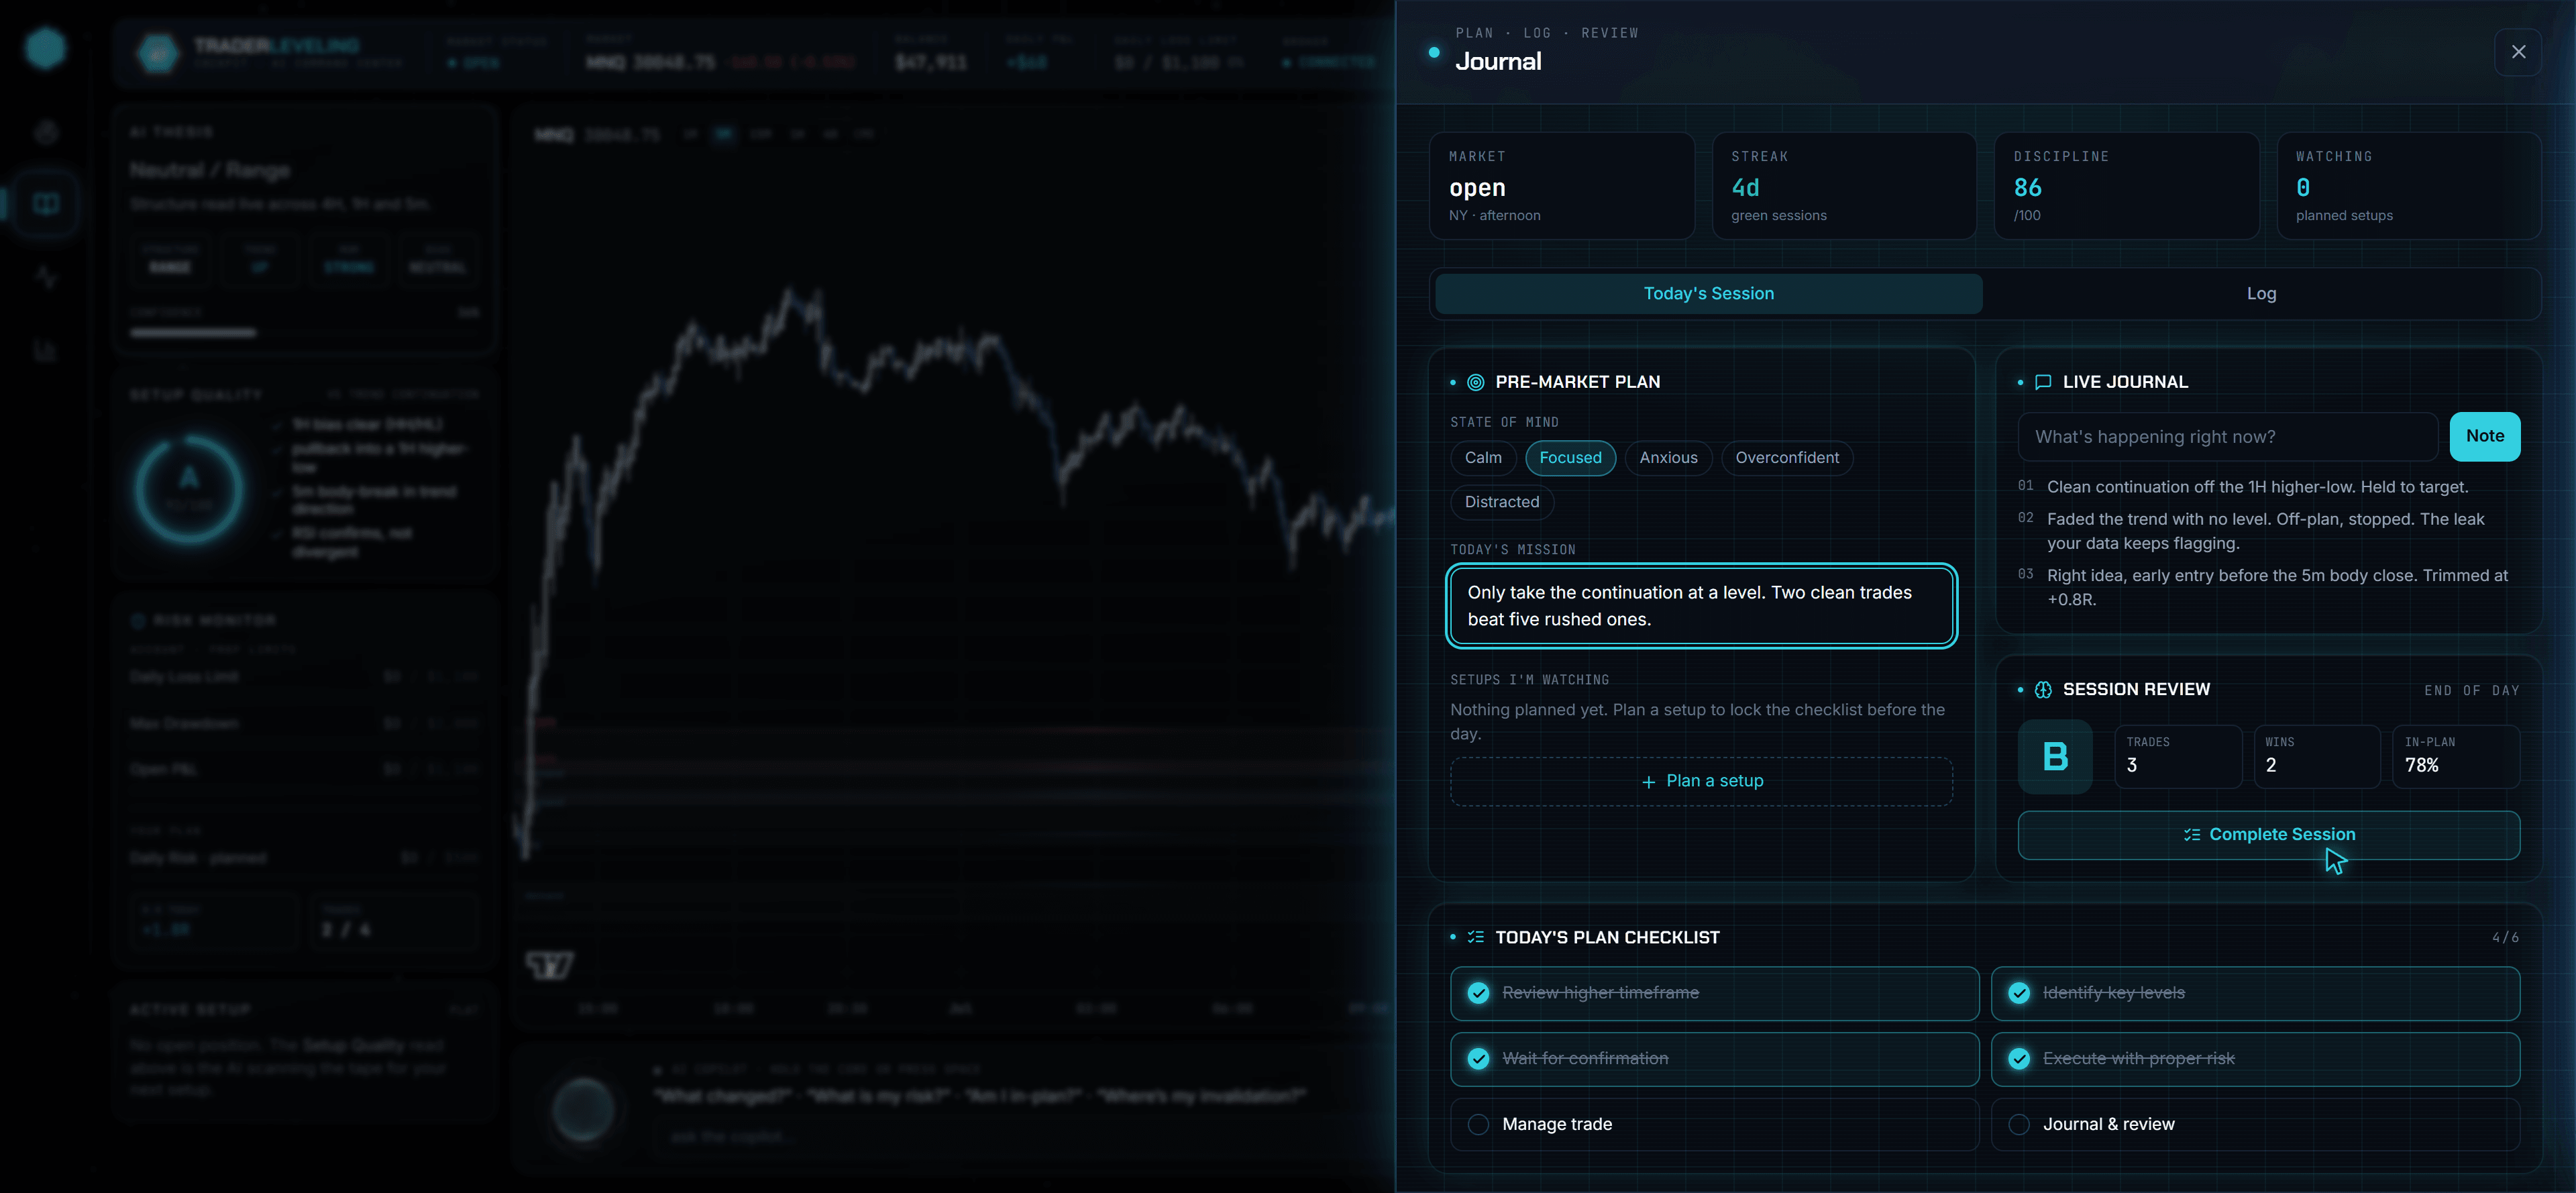Open the book icon in the left sidebar

click(45, 204)
